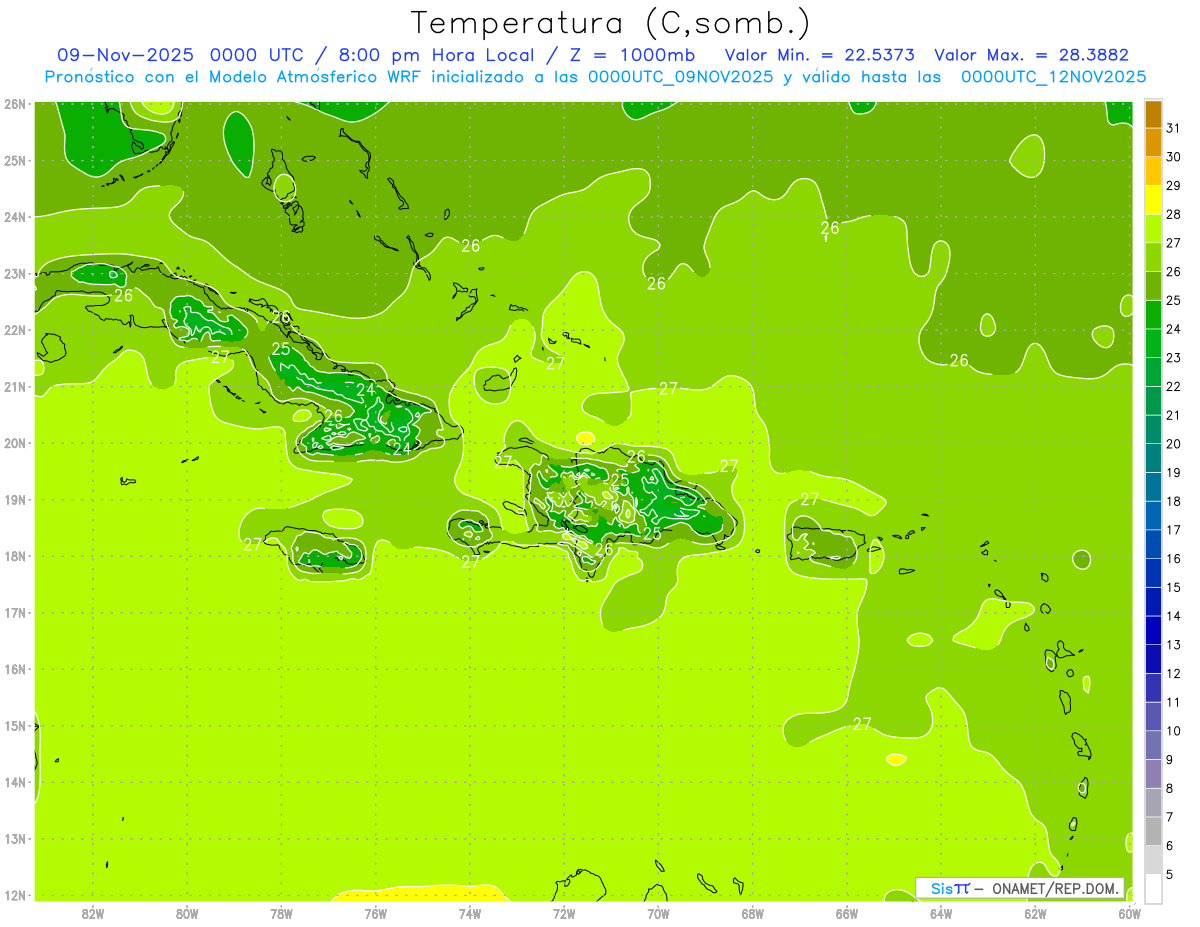1200x927 pixels.
Task: Click the 70W longitude axis label
Action: [x=658, y=913]
